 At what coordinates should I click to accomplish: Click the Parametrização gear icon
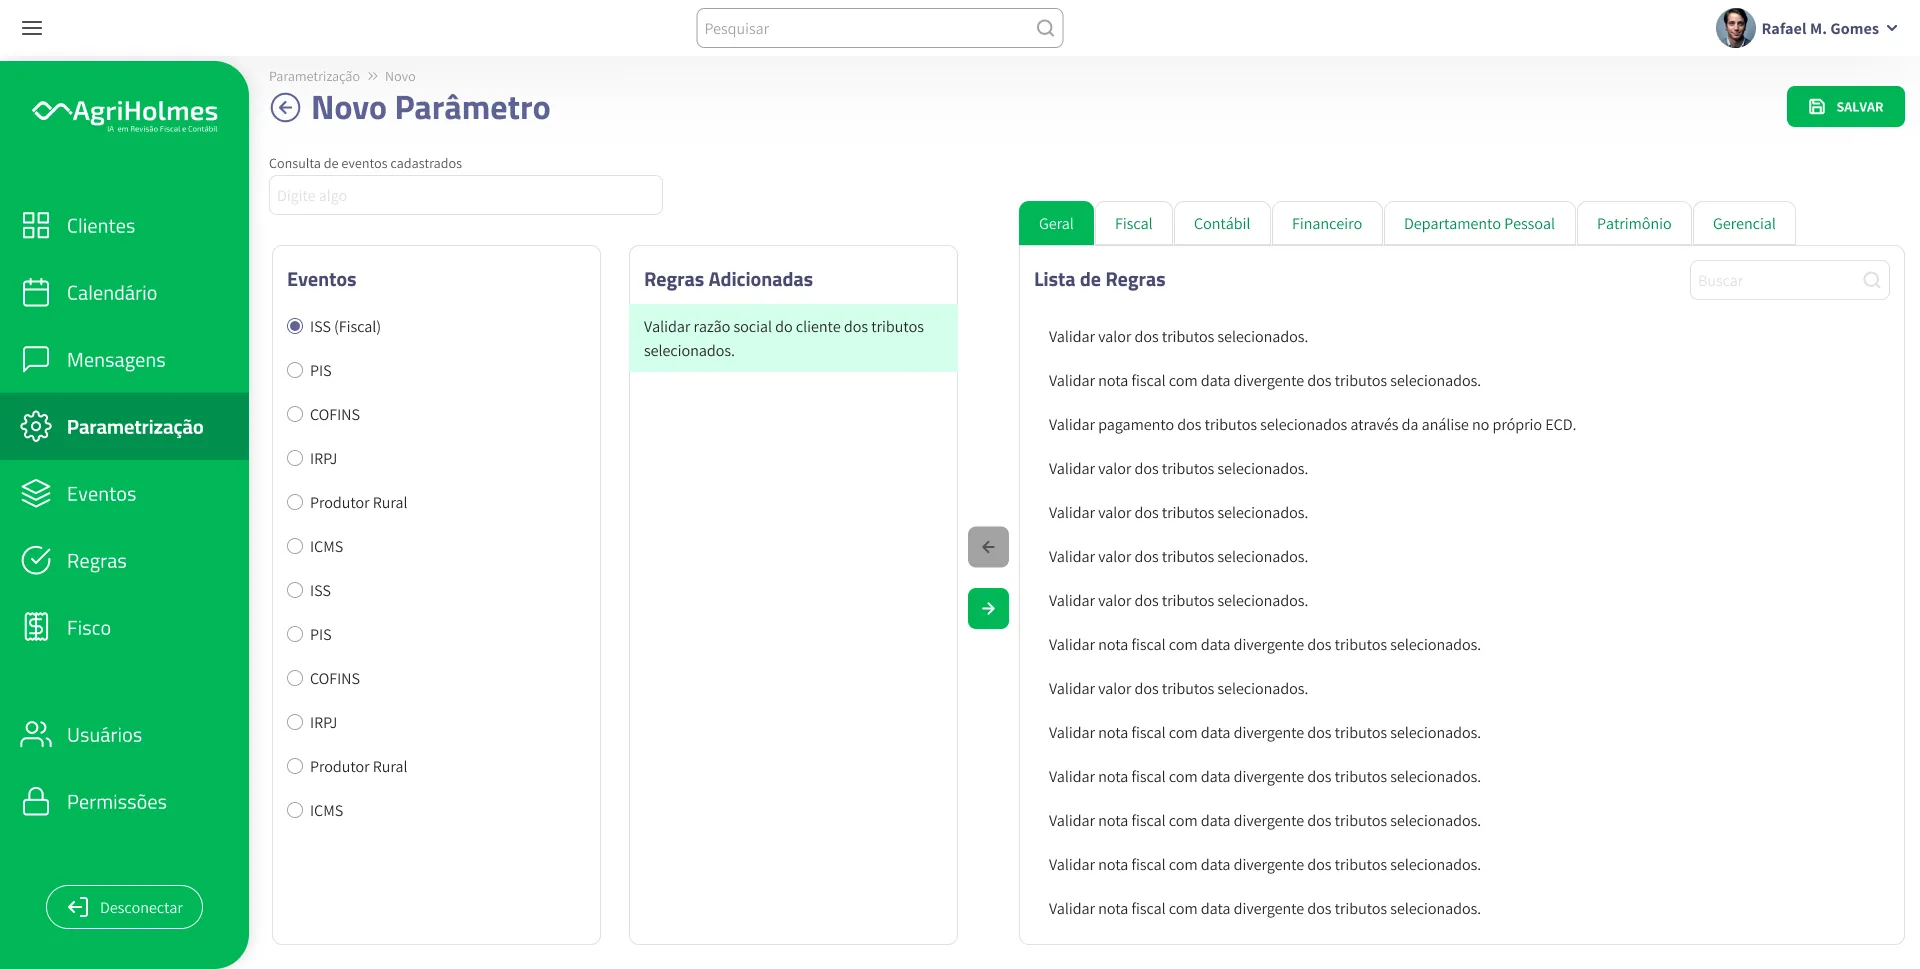(36, 426)
